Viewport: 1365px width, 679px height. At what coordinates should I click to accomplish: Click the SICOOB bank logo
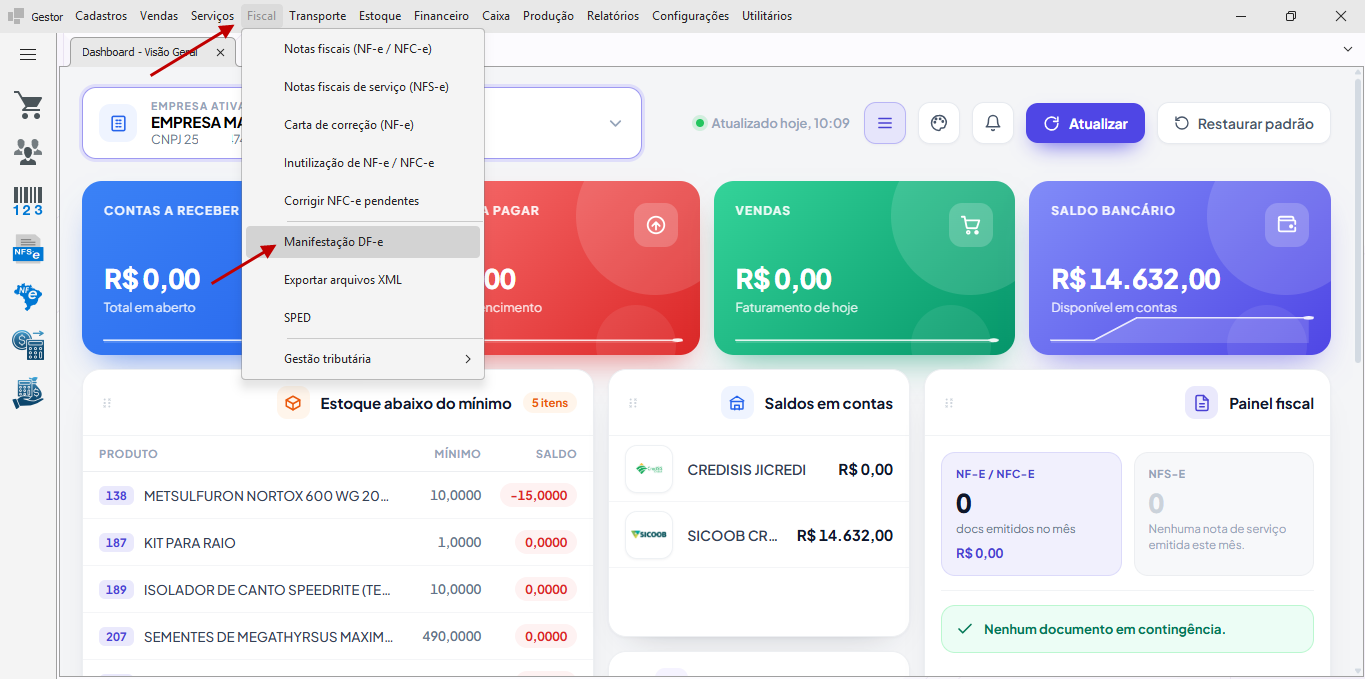649,535
